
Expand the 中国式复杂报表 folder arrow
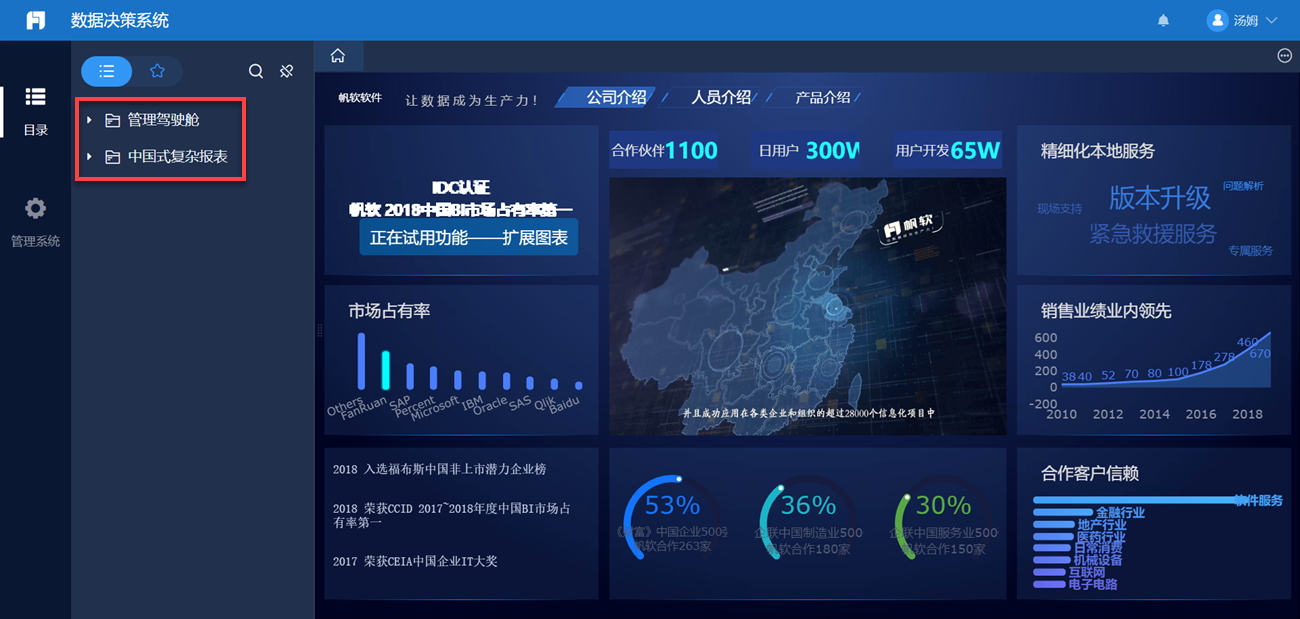point(89,157)
